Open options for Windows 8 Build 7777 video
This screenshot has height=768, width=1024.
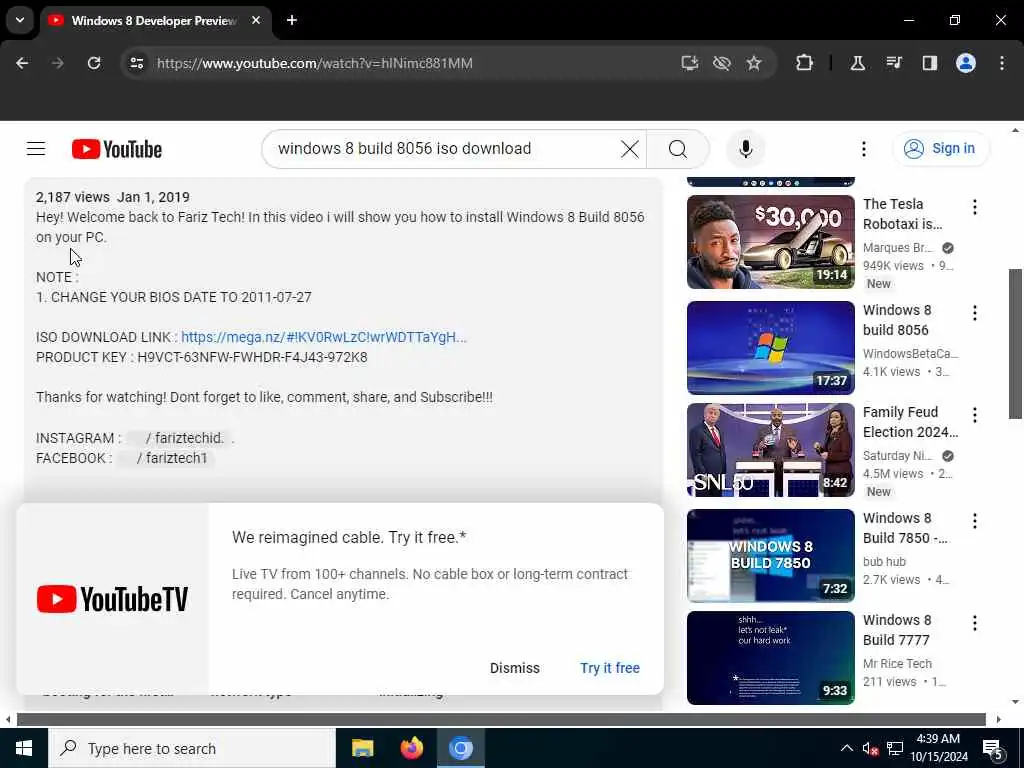coord(974,622)
